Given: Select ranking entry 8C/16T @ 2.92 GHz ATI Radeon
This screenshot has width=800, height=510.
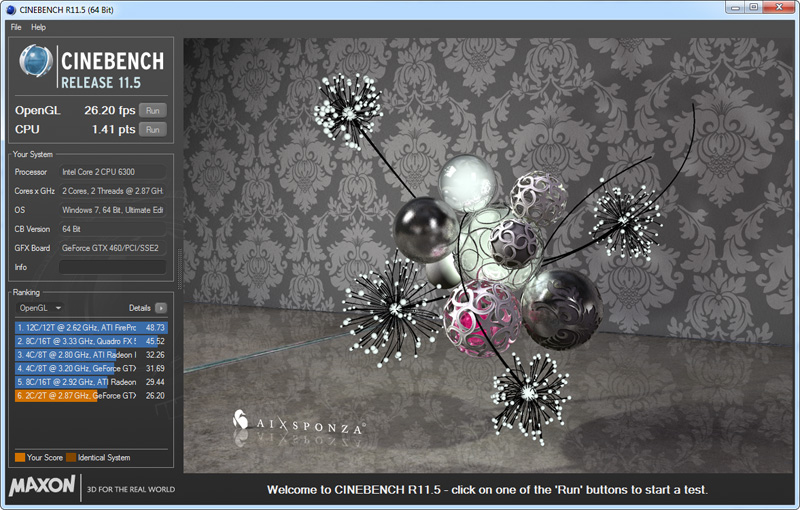Looking at the screenshot, I should click(91, 382).
